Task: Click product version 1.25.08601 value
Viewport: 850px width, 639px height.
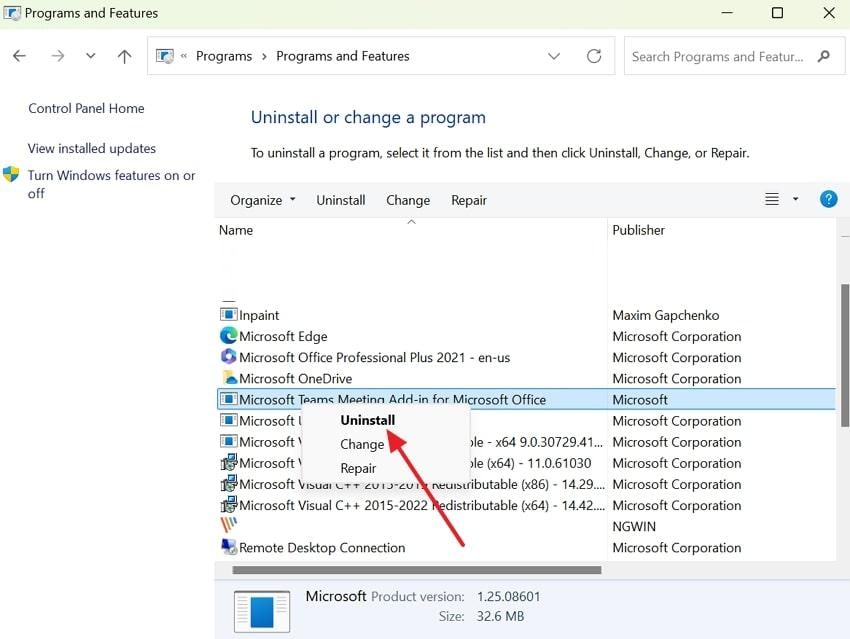Action: [x=508, y=597]
